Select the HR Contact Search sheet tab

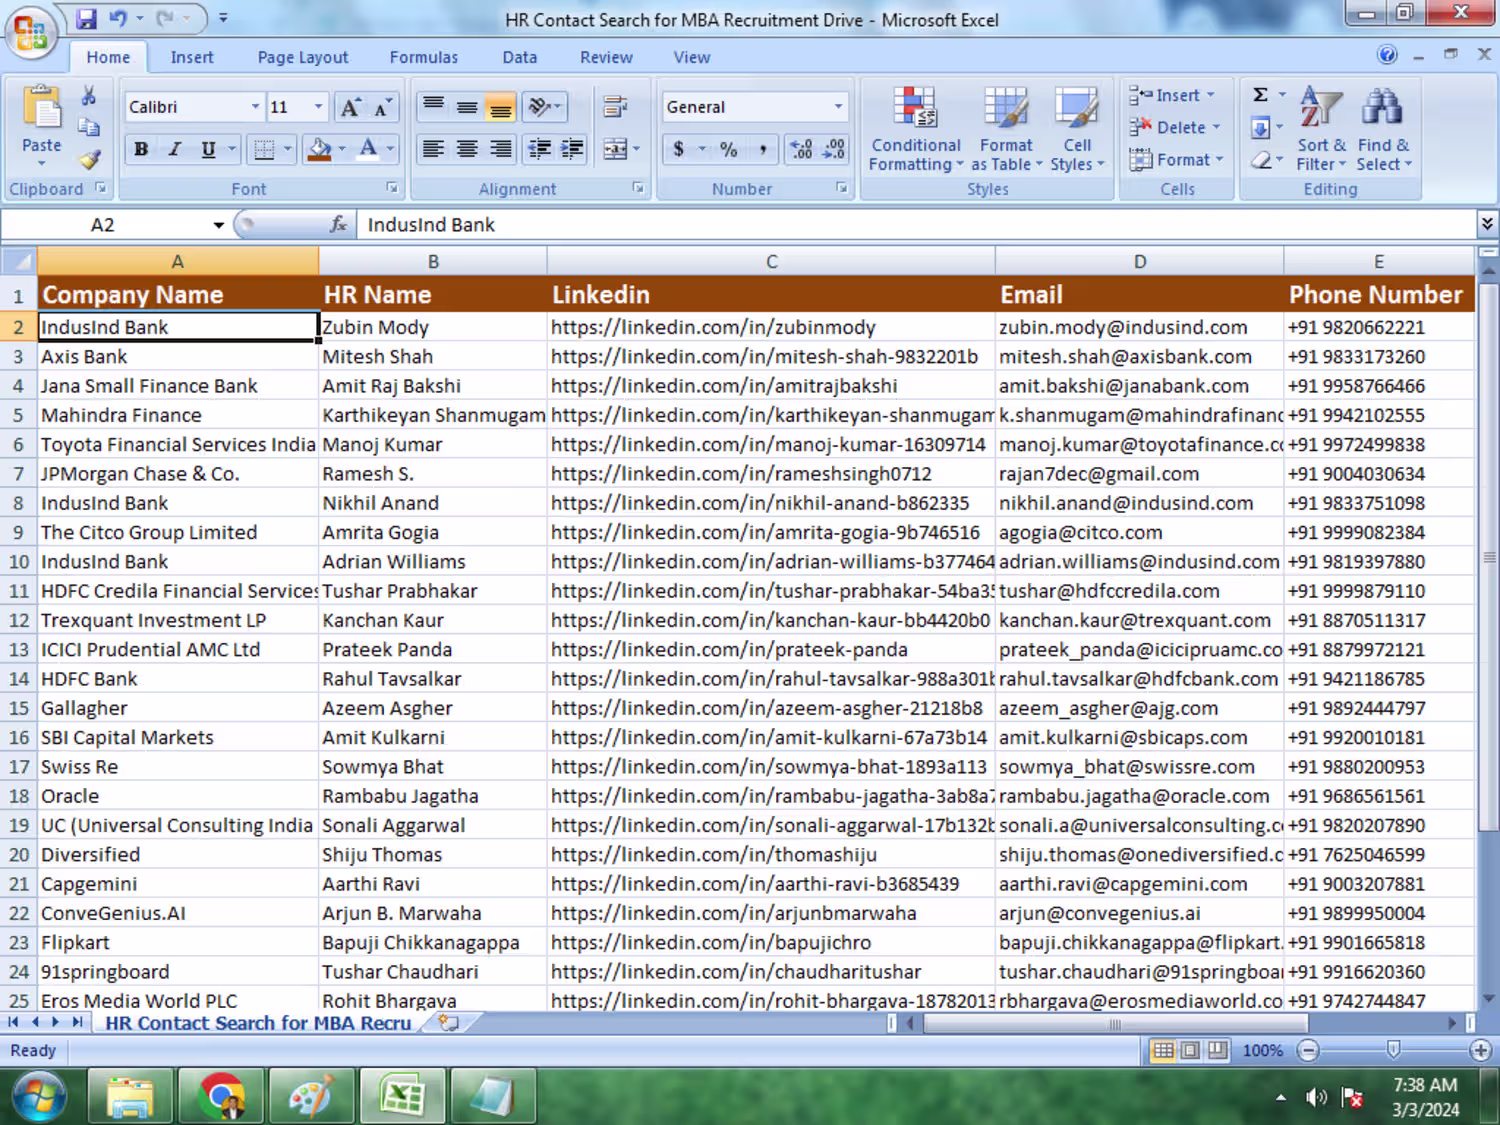tap(258, 1023)
